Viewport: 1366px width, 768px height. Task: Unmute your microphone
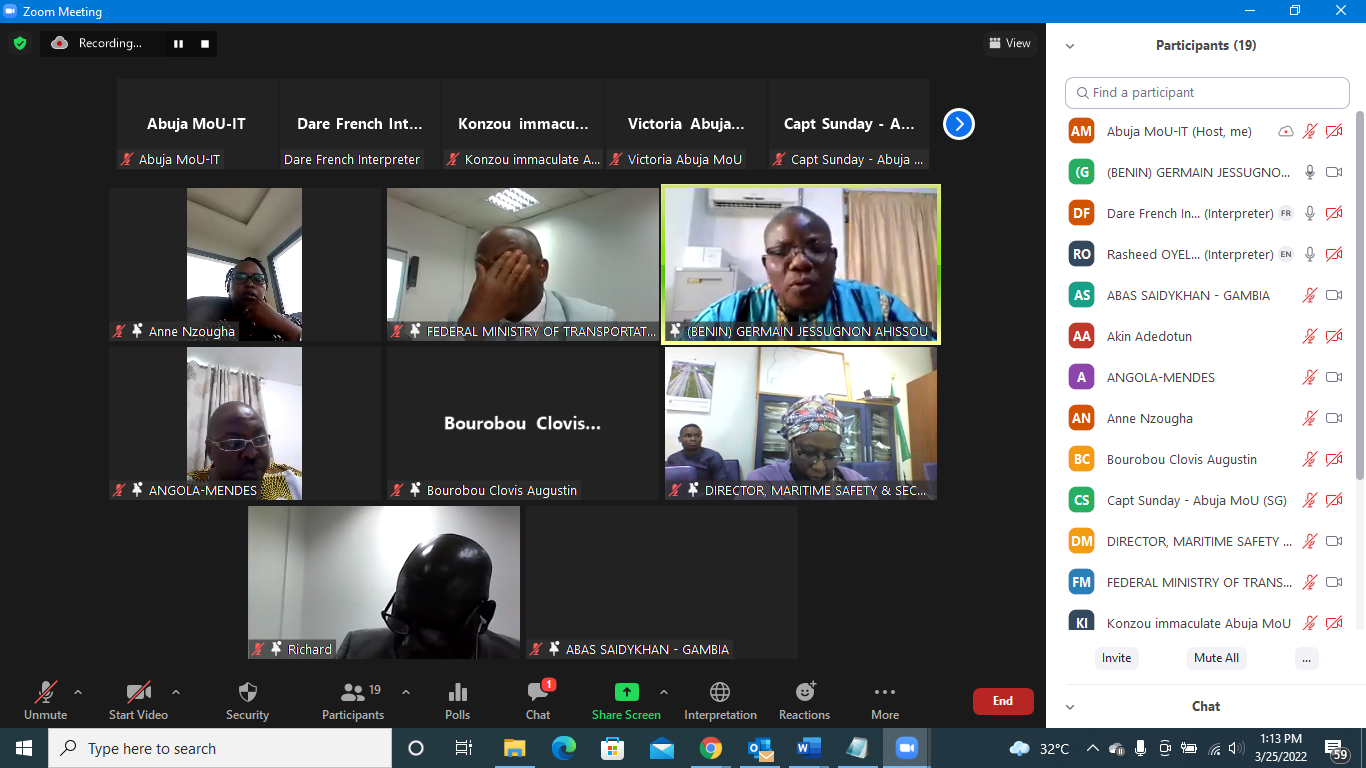[45, 700]
